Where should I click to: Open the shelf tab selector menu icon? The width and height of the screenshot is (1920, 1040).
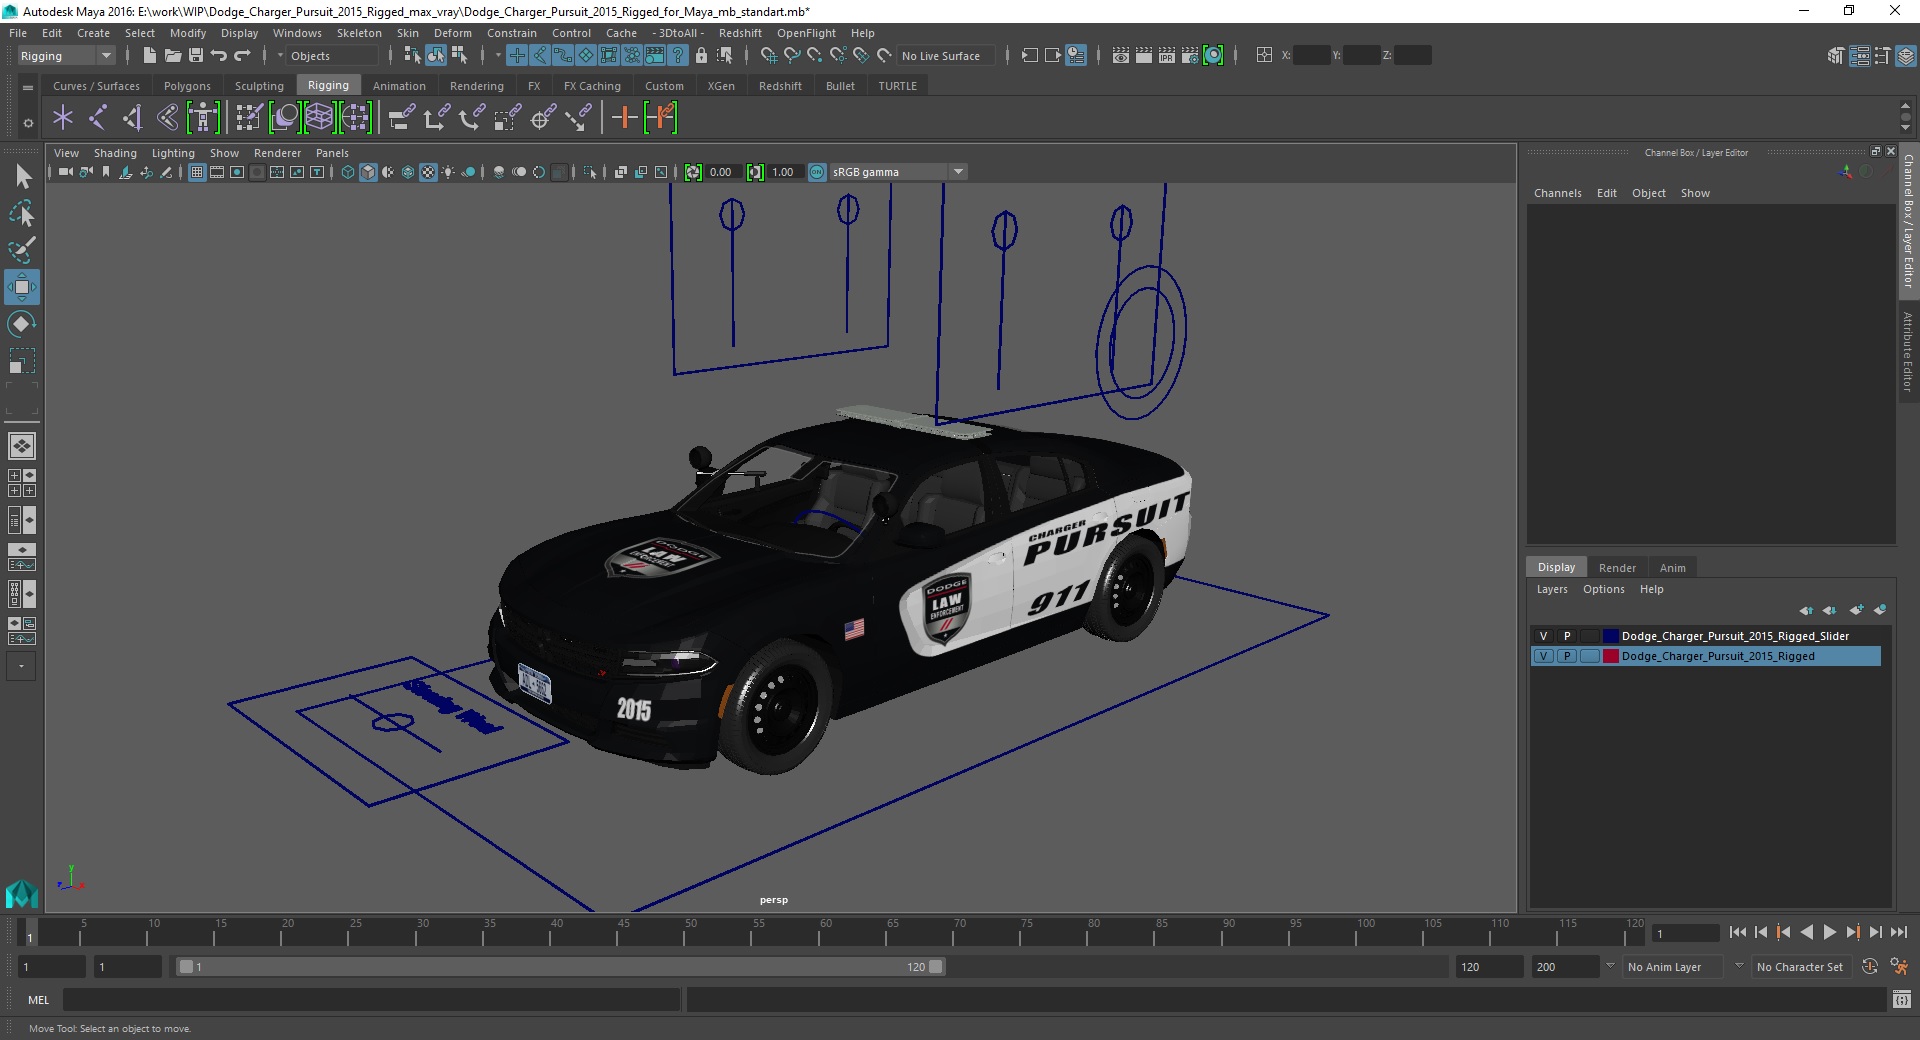point(28,87)
